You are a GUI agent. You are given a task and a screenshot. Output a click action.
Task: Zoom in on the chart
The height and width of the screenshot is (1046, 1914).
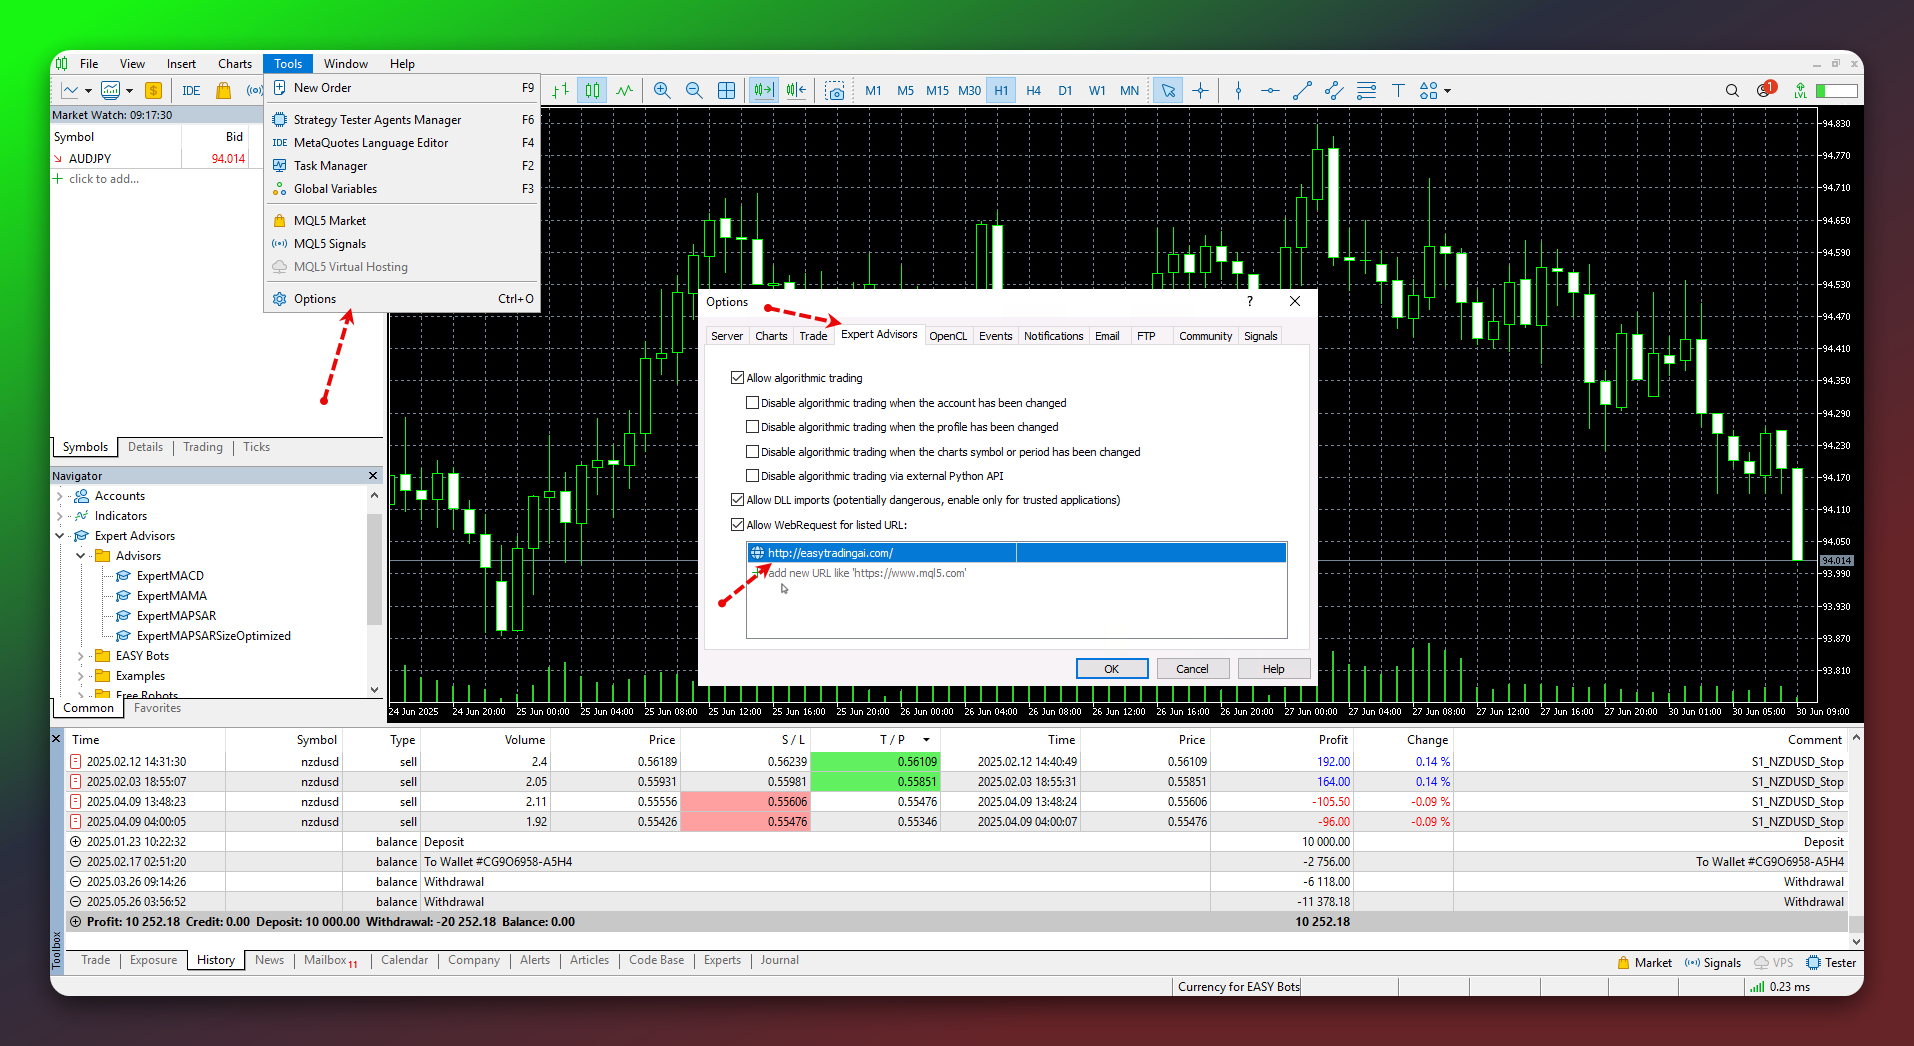(x=662, y=90)
